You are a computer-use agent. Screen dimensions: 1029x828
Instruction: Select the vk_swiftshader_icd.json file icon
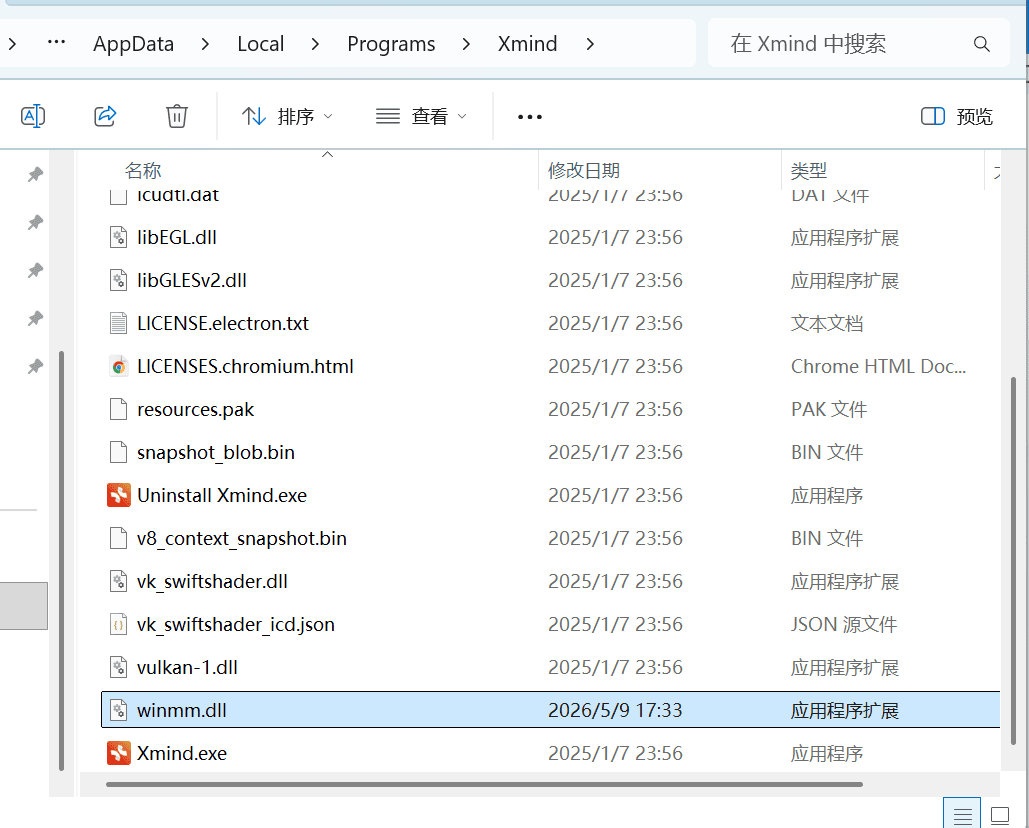point(118,624)
